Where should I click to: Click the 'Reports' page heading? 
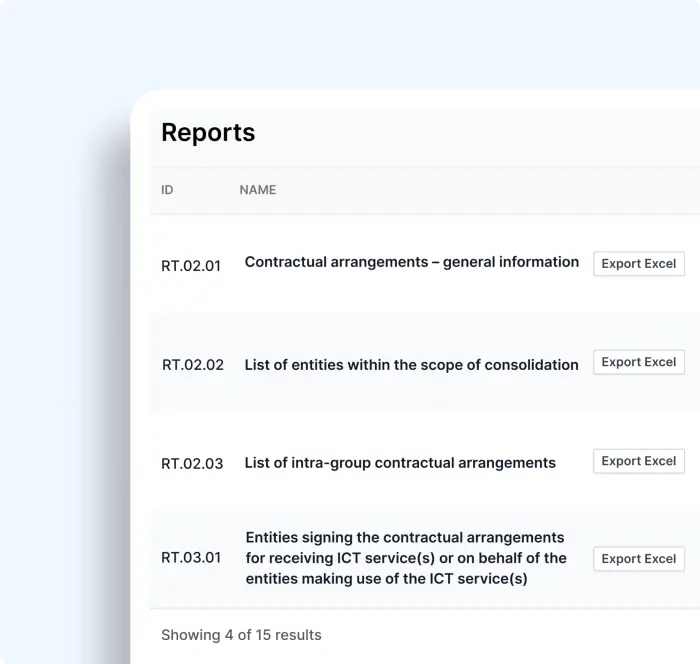[x=208, y=133]
